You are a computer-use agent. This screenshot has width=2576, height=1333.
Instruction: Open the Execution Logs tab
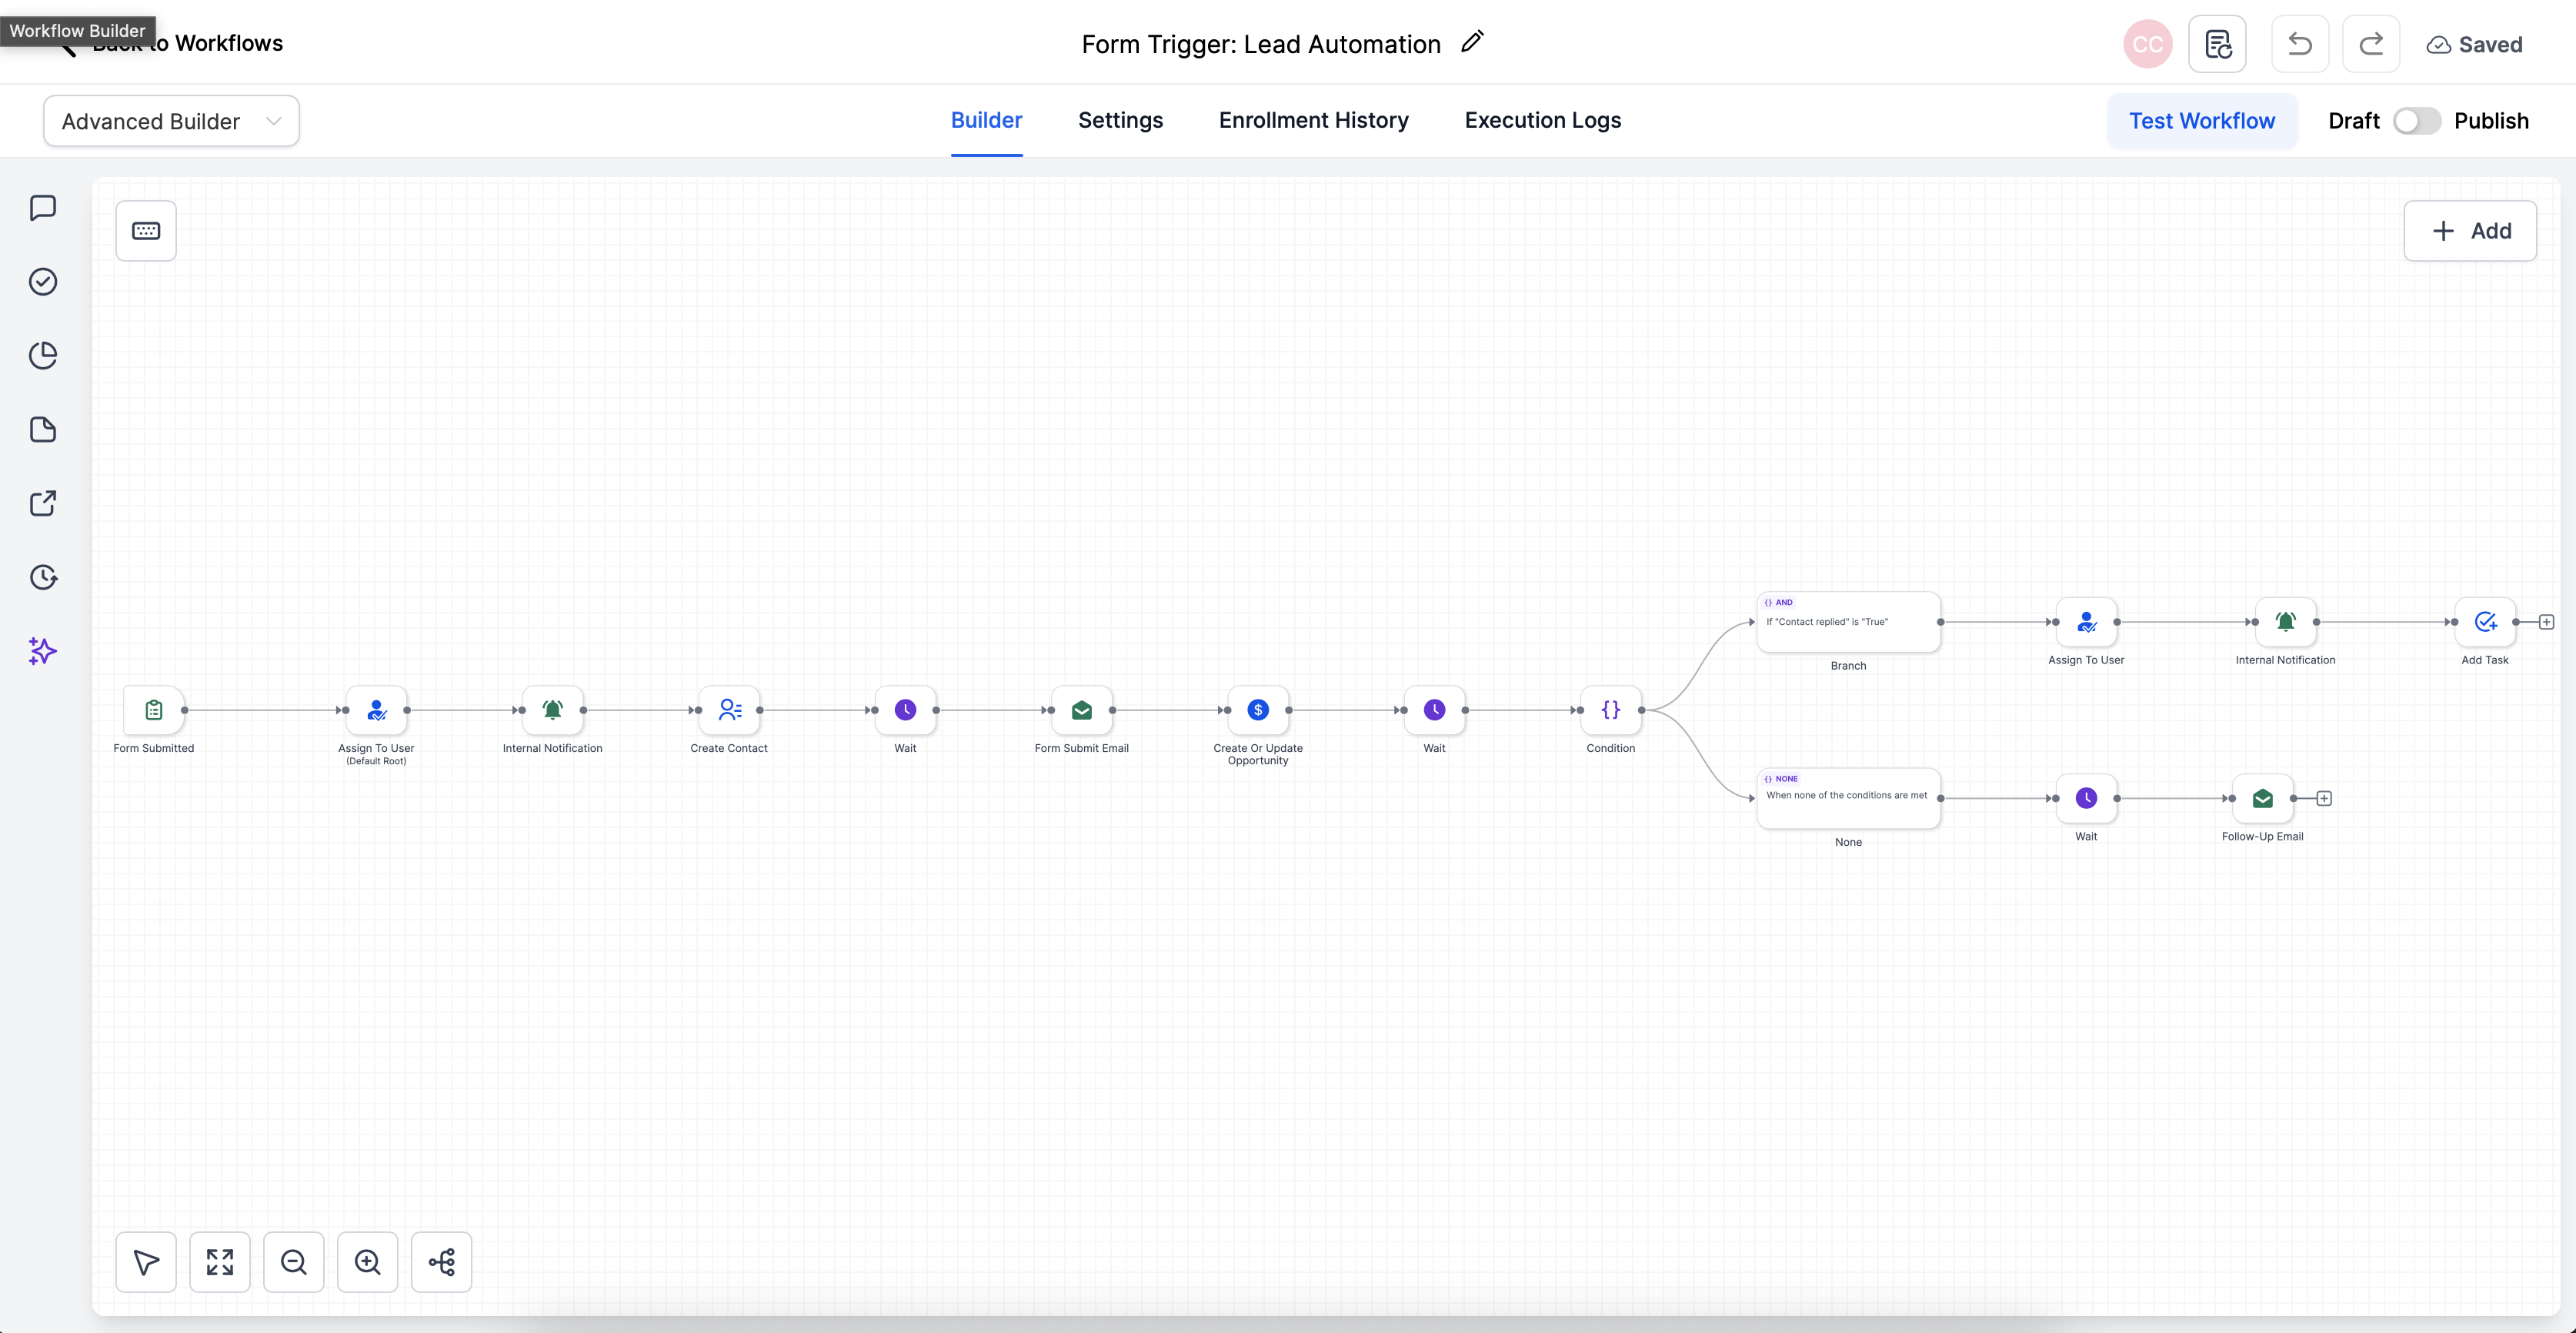click(x=1543, y=120)
